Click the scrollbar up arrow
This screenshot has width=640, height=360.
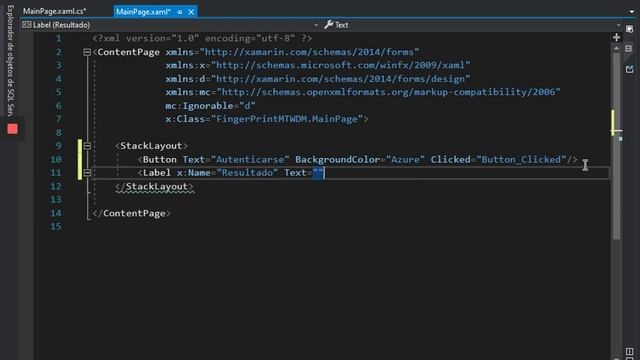pyautogui.click(x=616, y=49)
